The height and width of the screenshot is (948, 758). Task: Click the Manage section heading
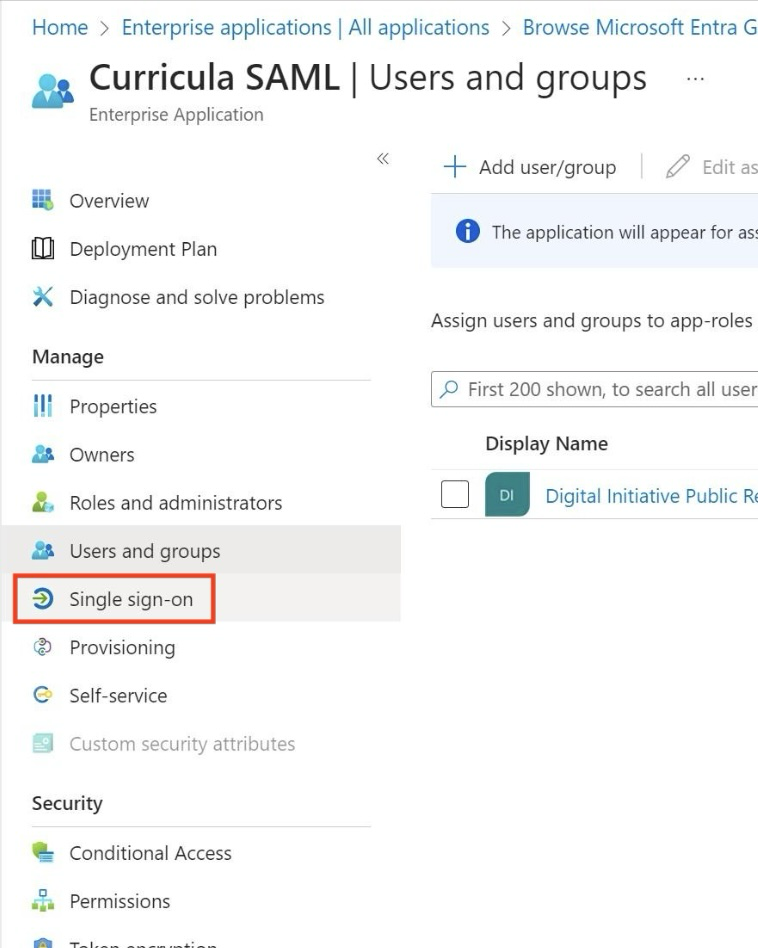[68, 357]
